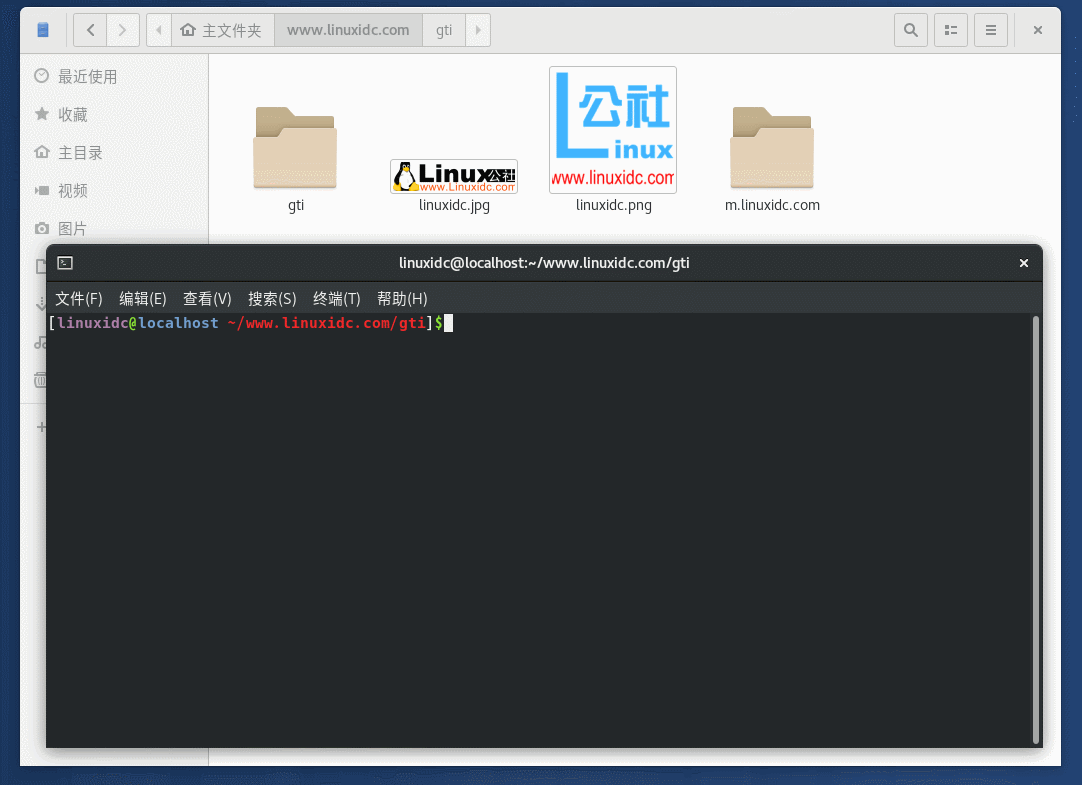Open the 编辑(E) menu in the terminal
This screenshot has height=785, width=1082.
pos(142,298)
